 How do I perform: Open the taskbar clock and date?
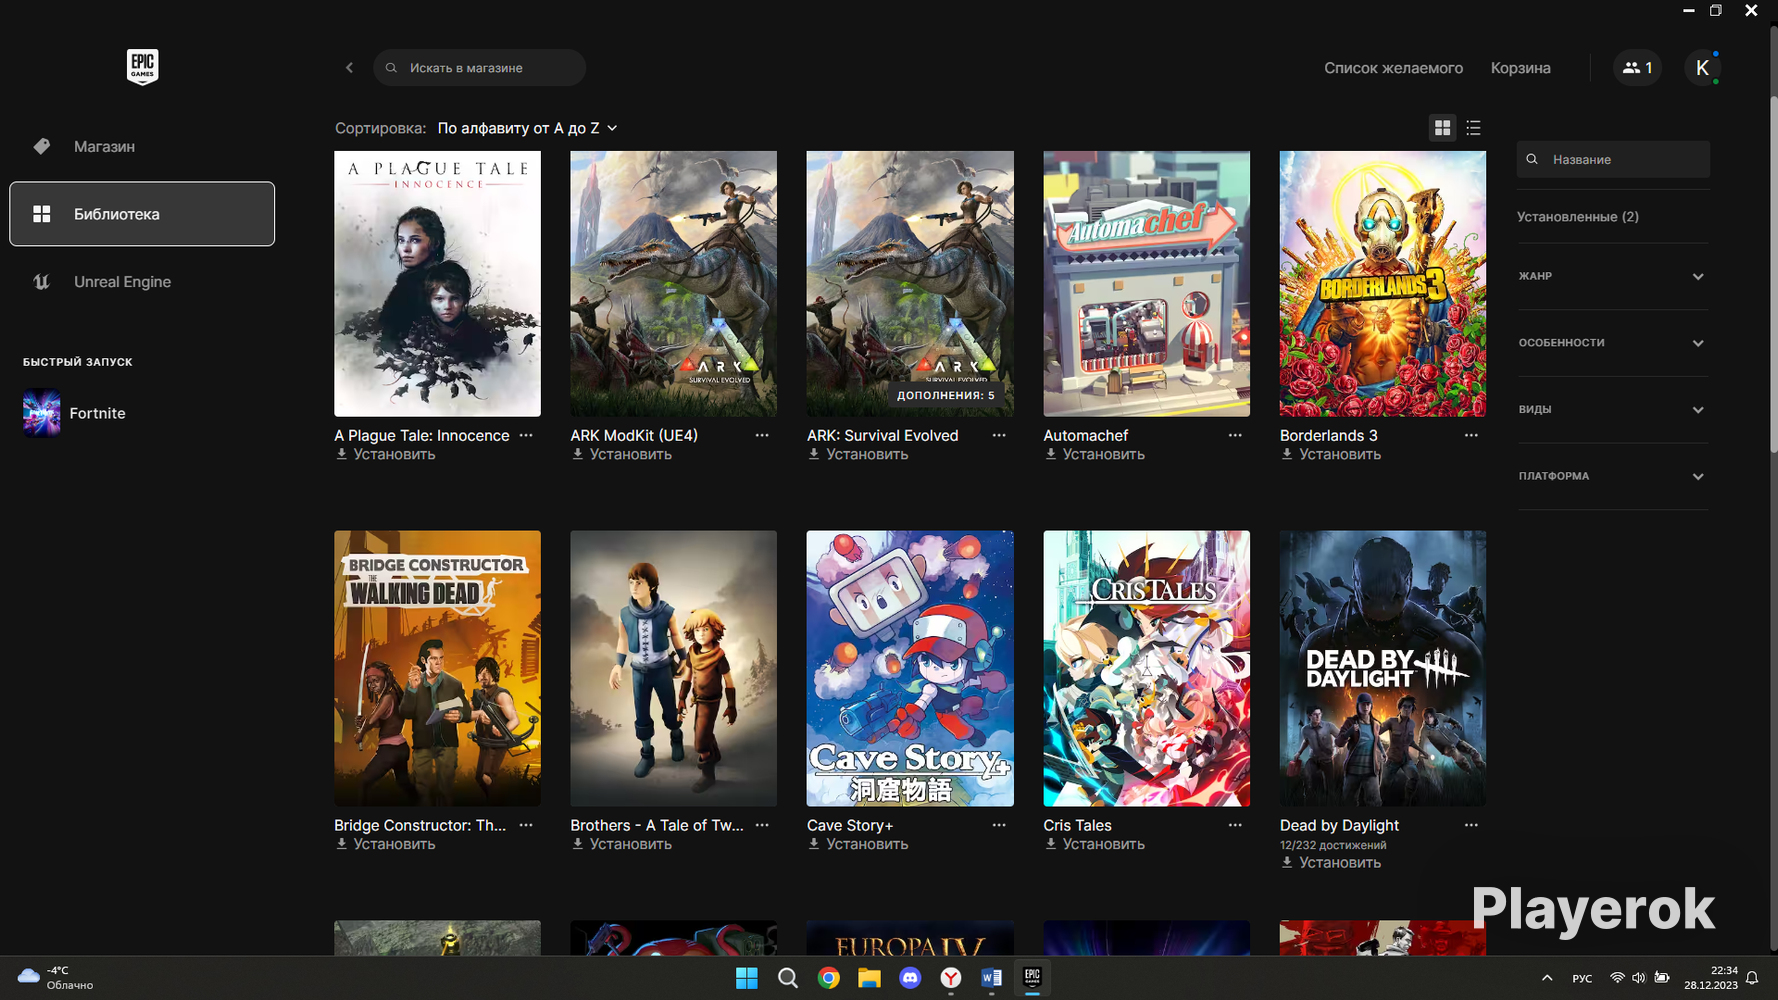coord(1710,978)
